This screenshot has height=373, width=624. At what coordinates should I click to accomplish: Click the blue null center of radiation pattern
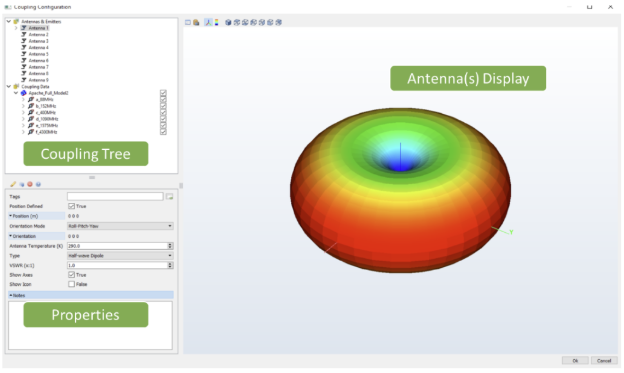(400, 164)
